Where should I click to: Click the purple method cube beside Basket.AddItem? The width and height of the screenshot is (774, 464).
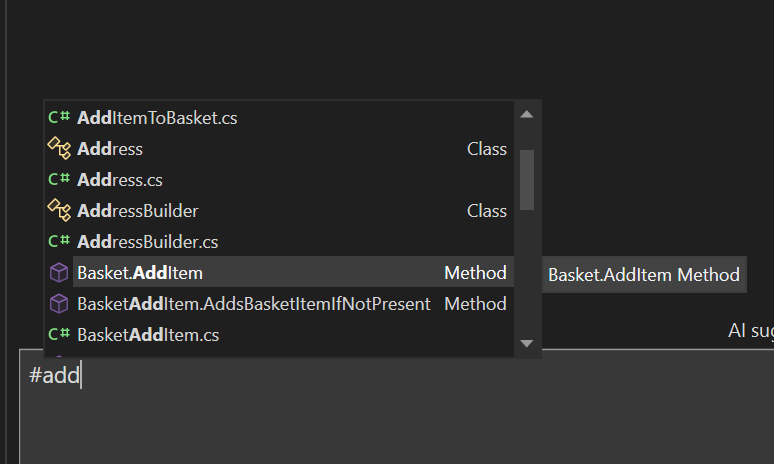[58, 273]
